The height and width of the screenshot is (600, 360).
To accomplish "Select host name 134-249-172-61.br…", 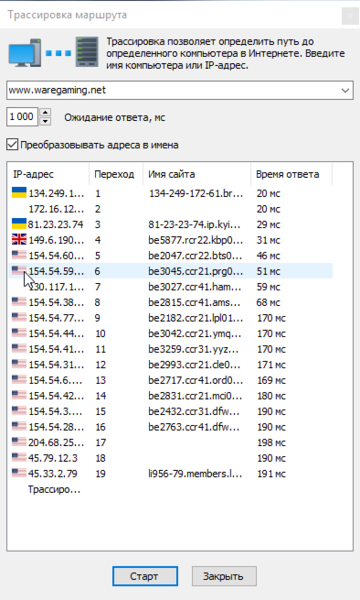I will pos(195,193).
